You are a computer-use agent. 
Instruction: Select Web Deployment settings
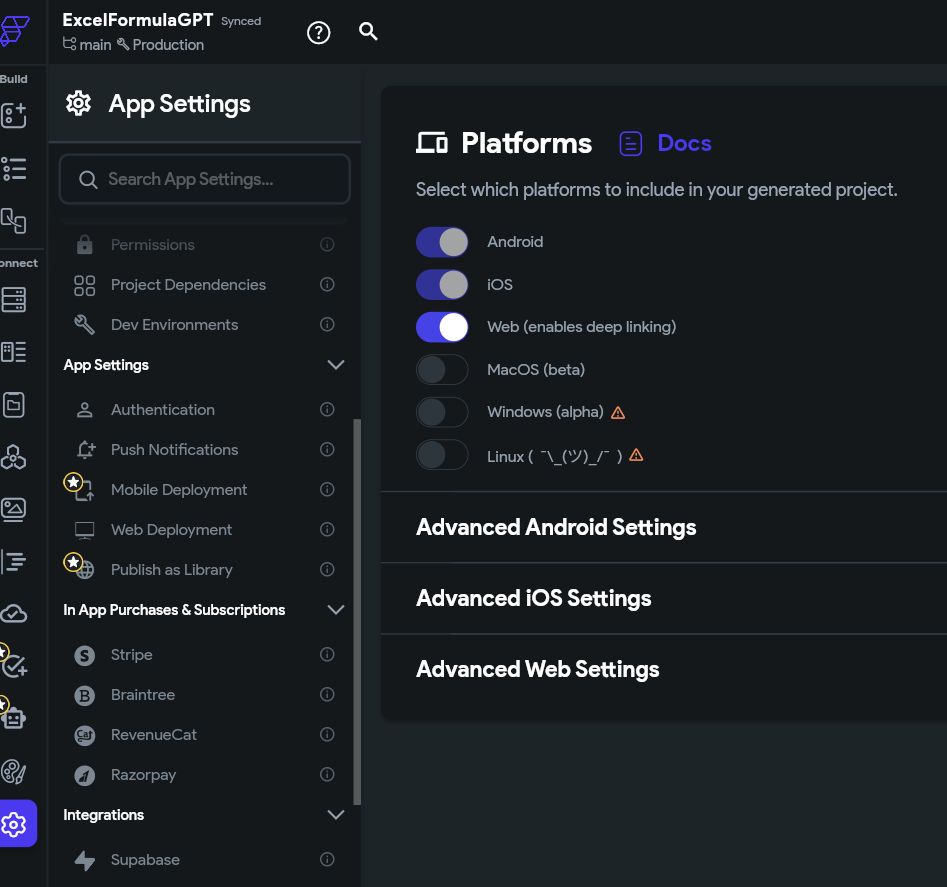pyautogui.click(x=205, y=530)
